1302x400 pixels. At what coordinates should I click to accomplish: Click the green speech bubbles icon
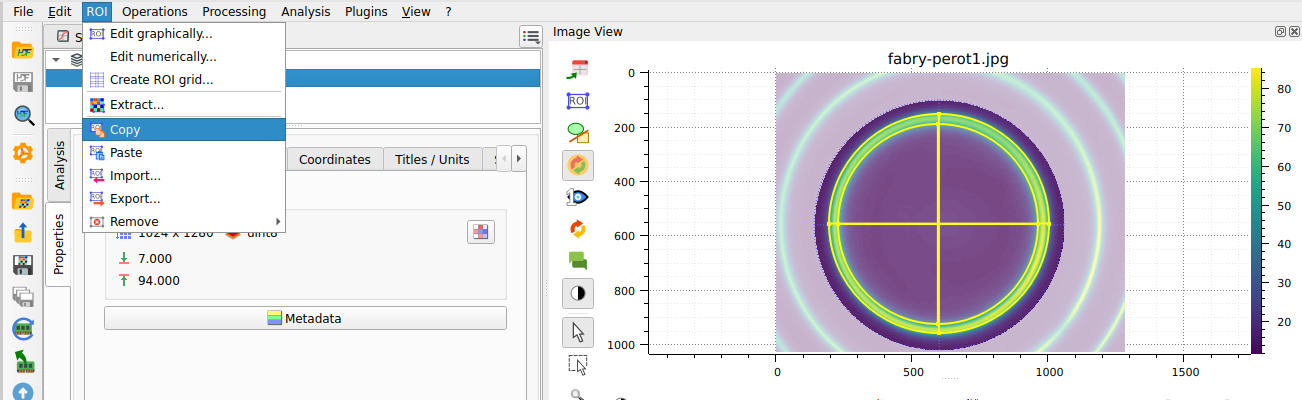(x=577, y=261)
